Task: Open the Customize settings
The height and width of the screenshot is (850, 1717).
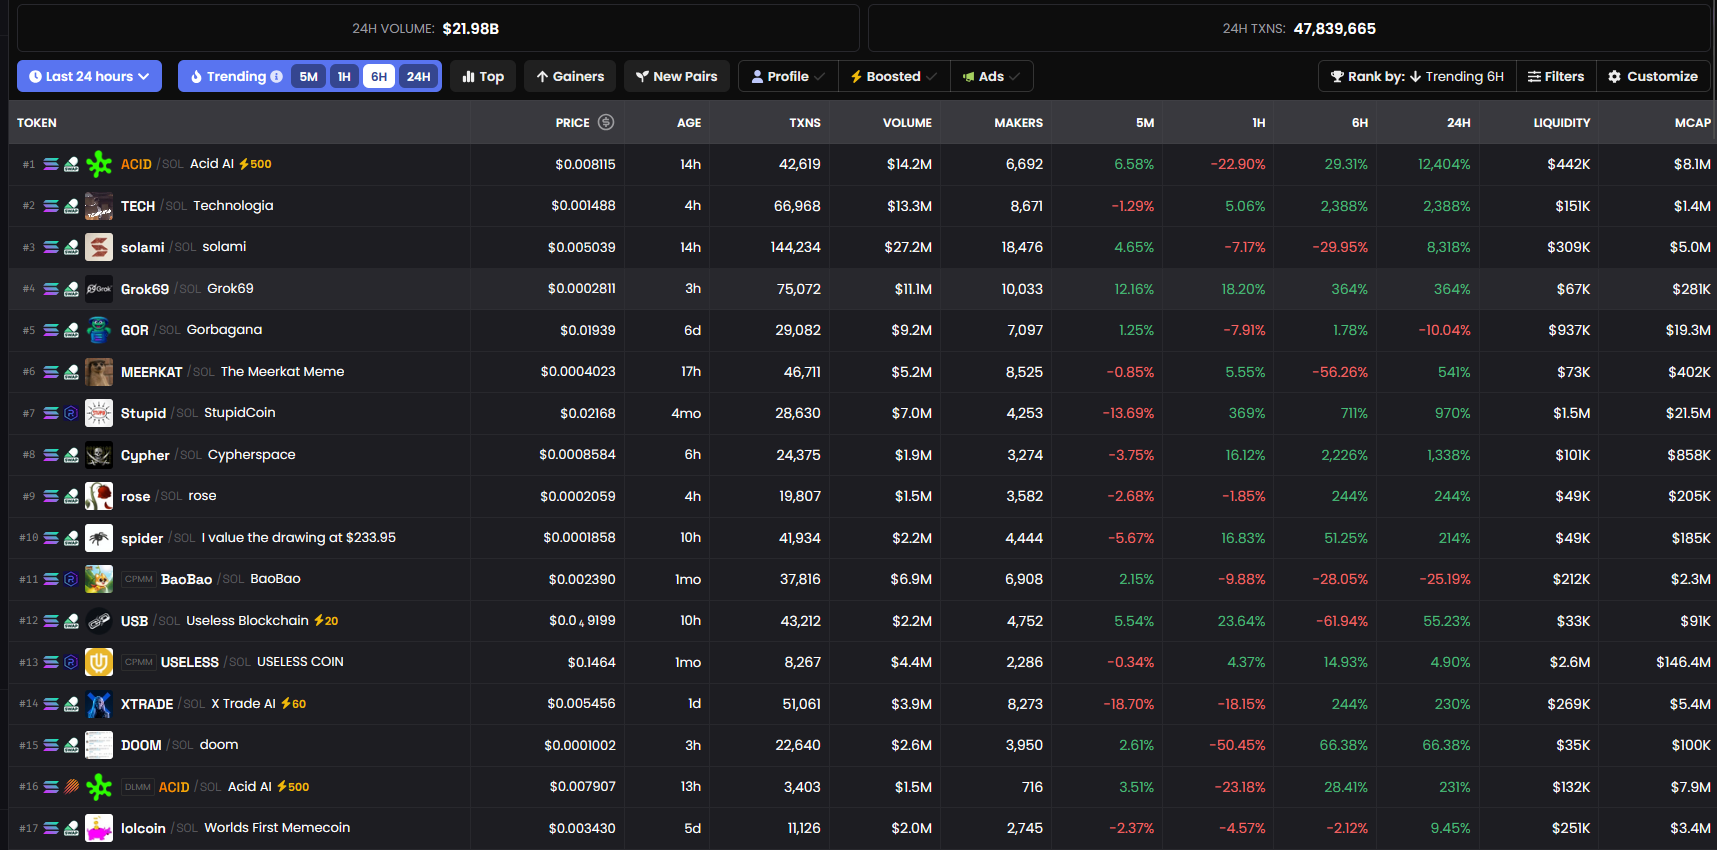Action: [1653, 76]
